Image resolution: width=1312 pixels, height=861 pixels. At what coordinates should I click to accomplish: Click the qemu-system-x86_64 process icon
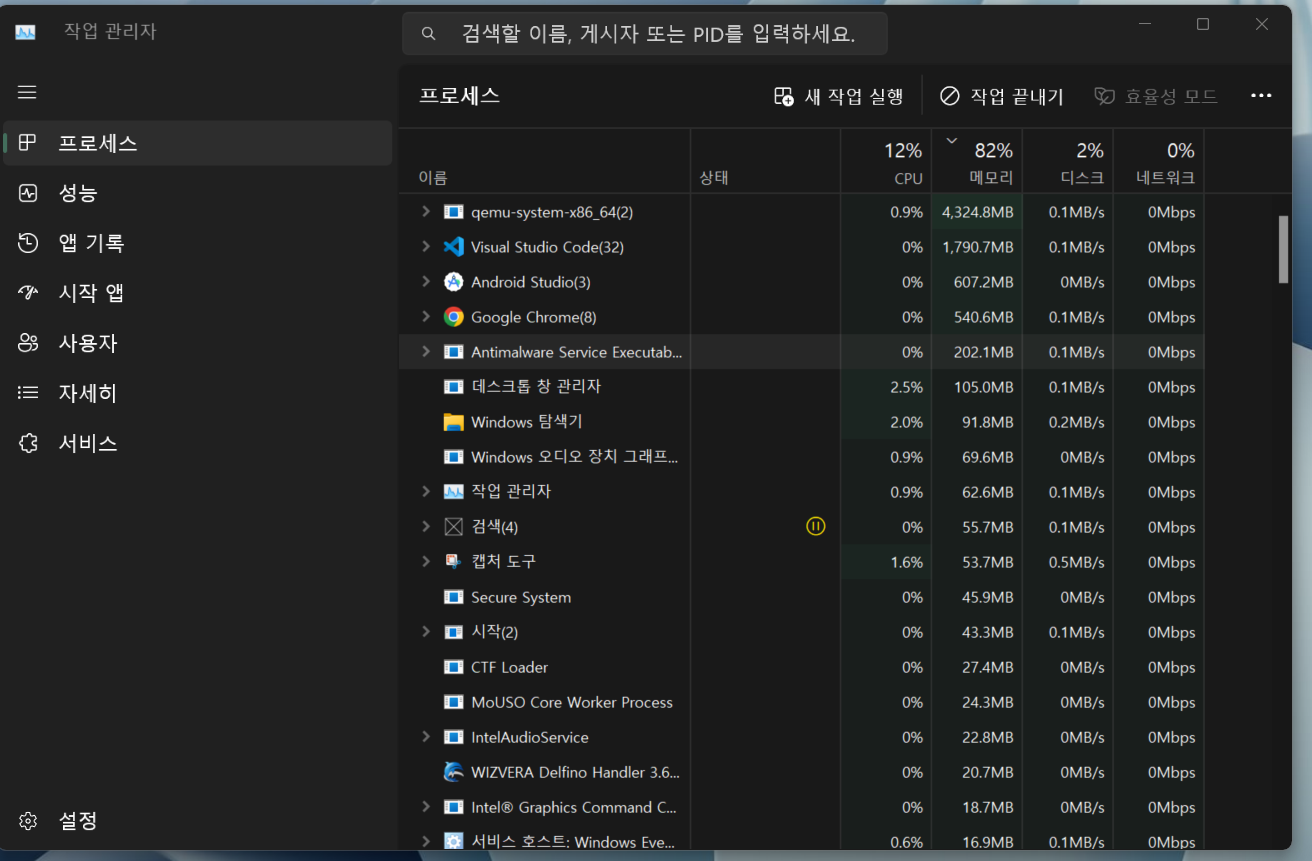tap(454, 212)
